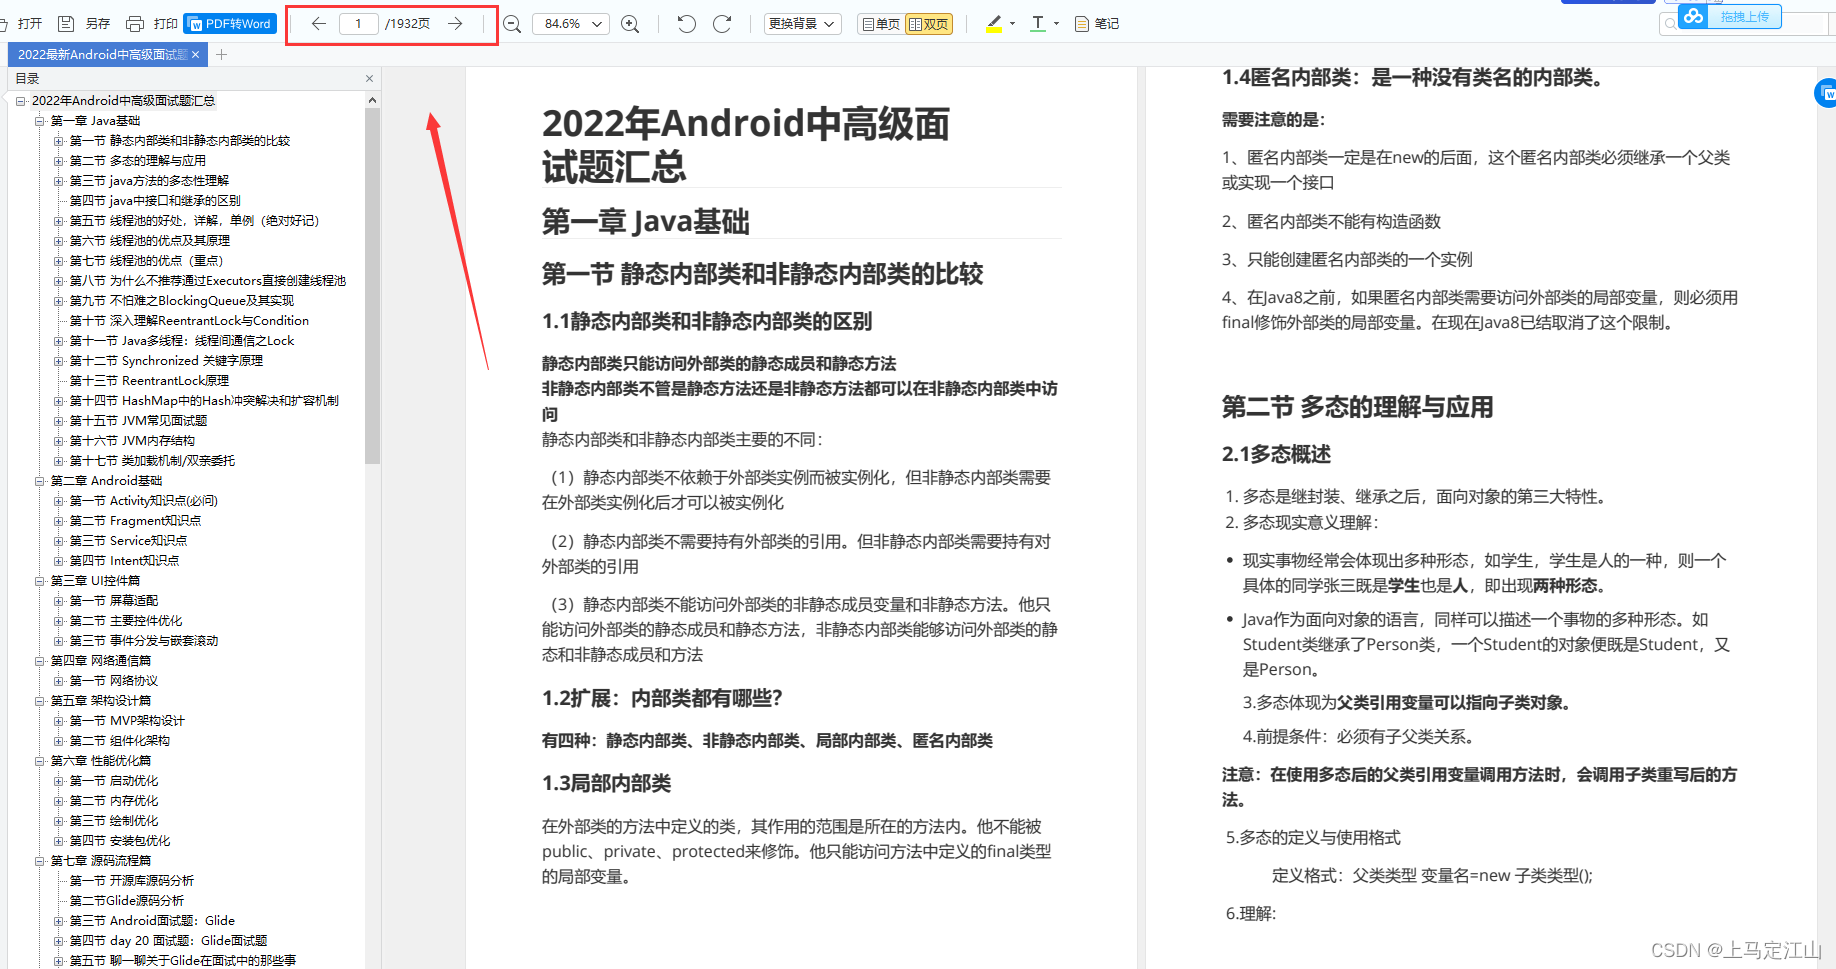This screenshot has width=1836, height=969.
Task: Open 第三节 Android面试题：Glide bookmark
Action: point(152,920)
